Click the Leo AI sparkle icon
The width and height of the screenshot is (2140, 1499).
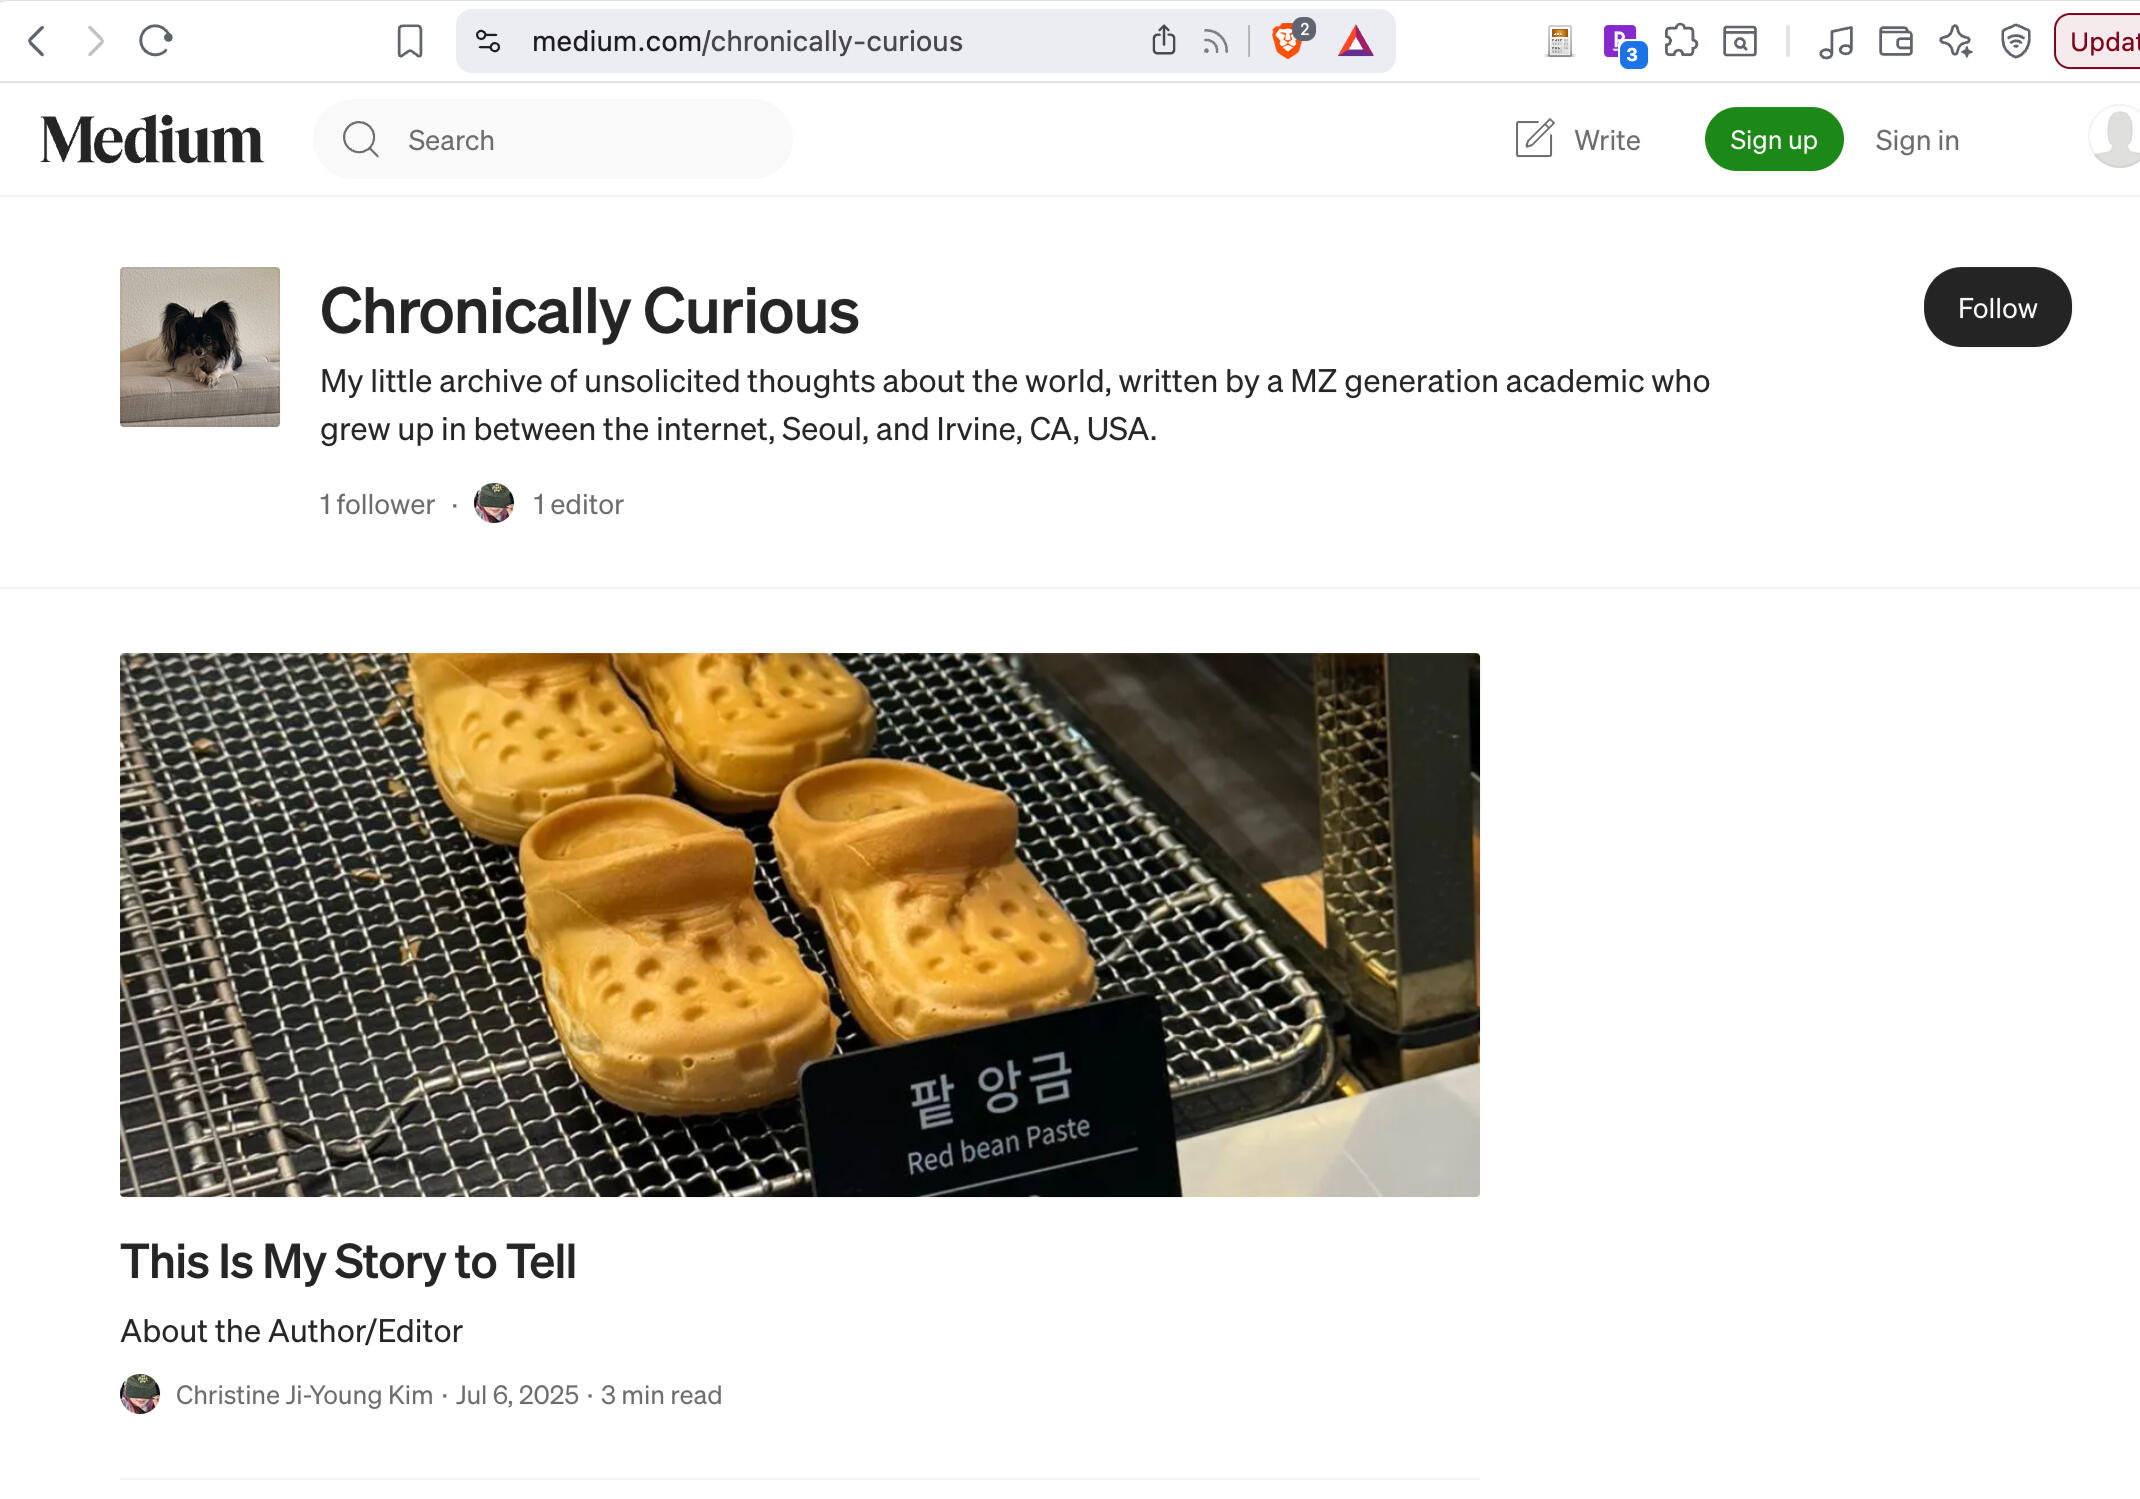pos(1955,41)
